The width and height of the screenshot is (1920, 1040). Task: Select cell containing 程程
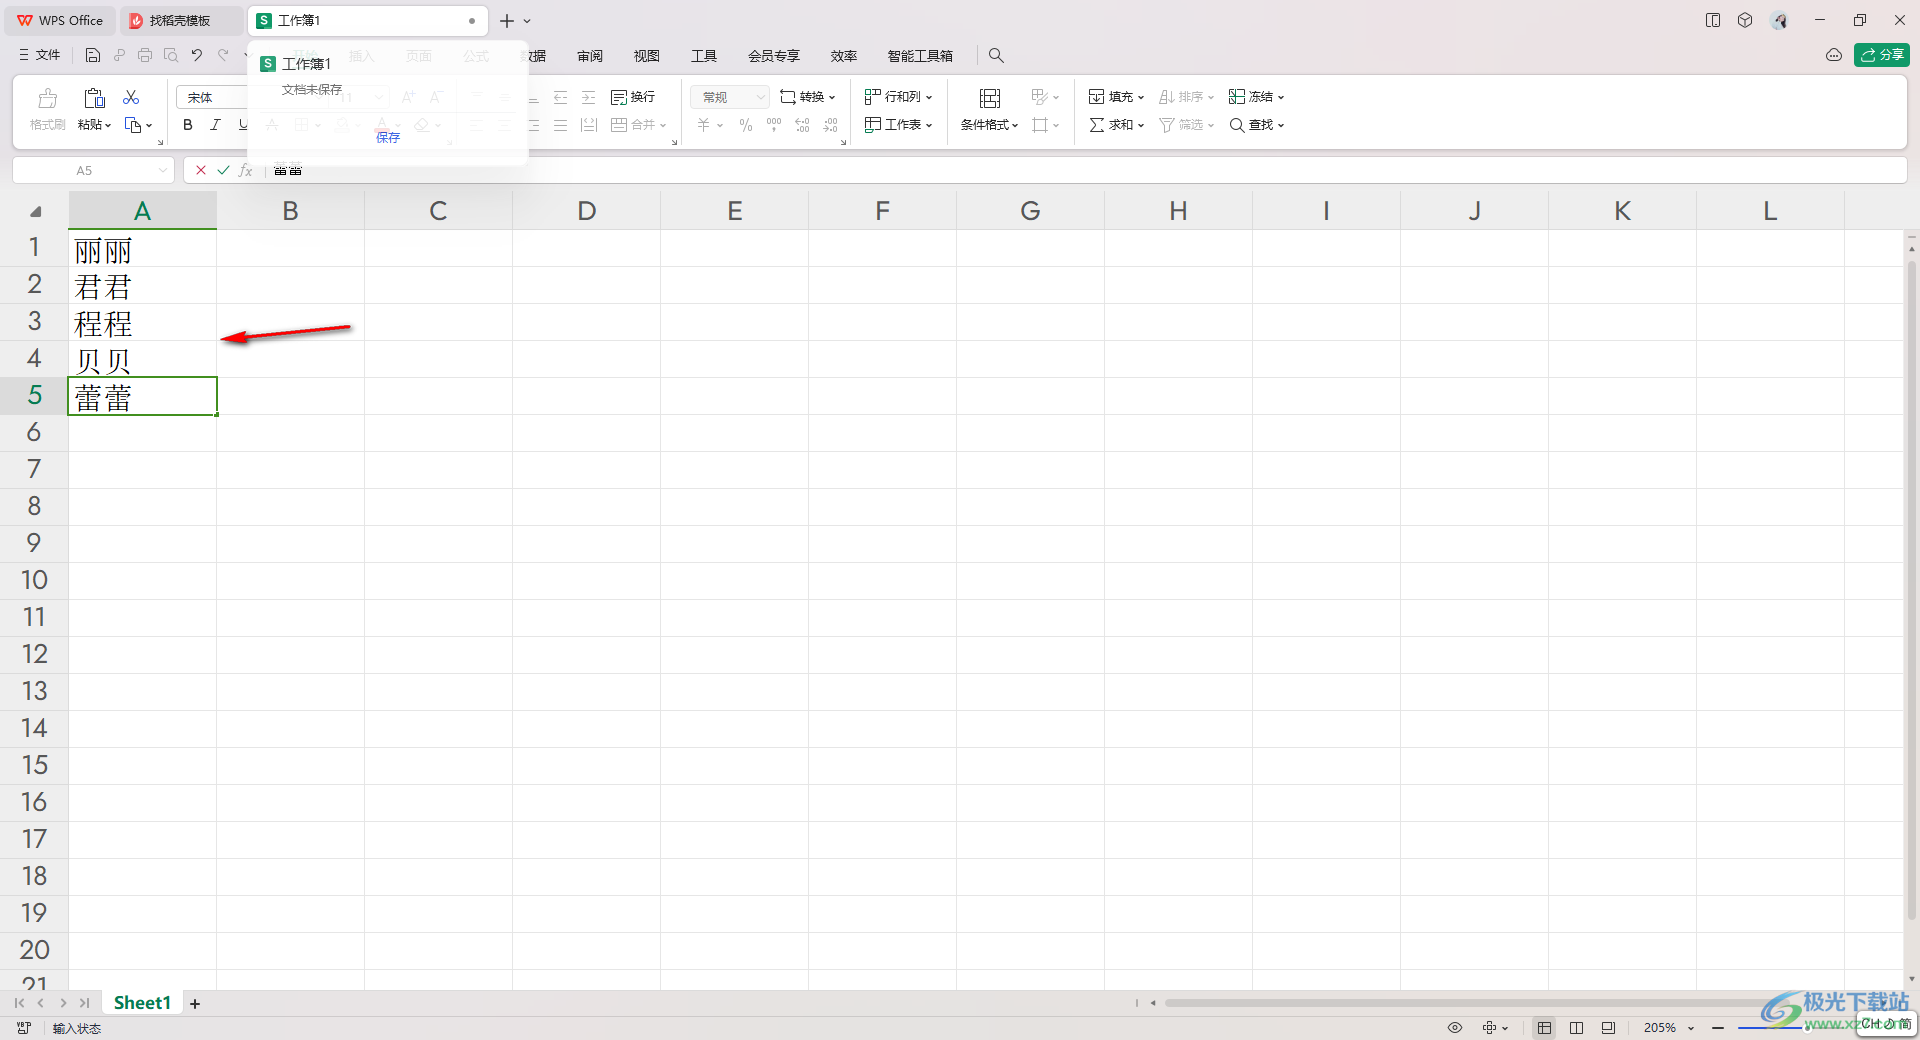pos(142,322)
